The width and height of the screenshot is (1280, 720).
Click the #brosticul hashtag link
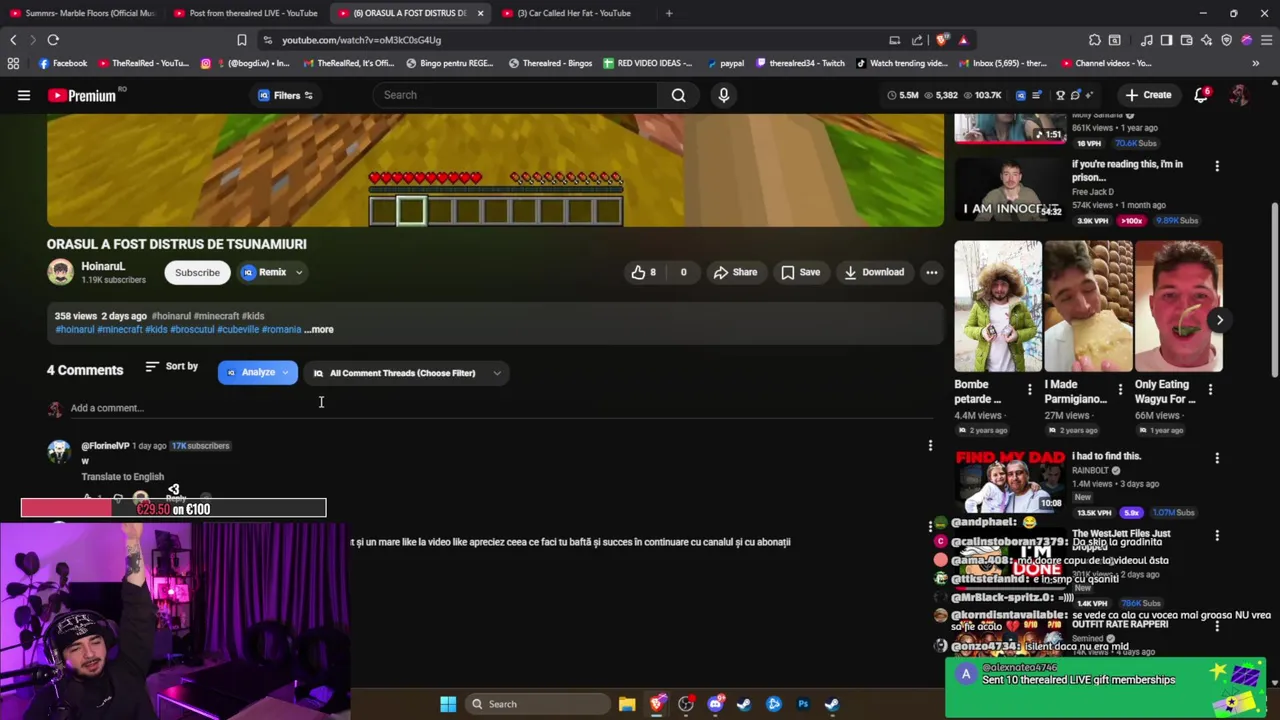click(192, 329)
